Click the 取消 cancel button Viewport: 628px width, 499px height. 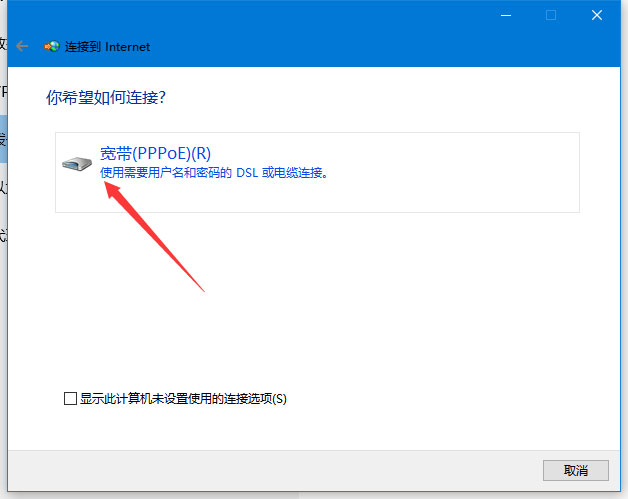(x=576, y=470)
